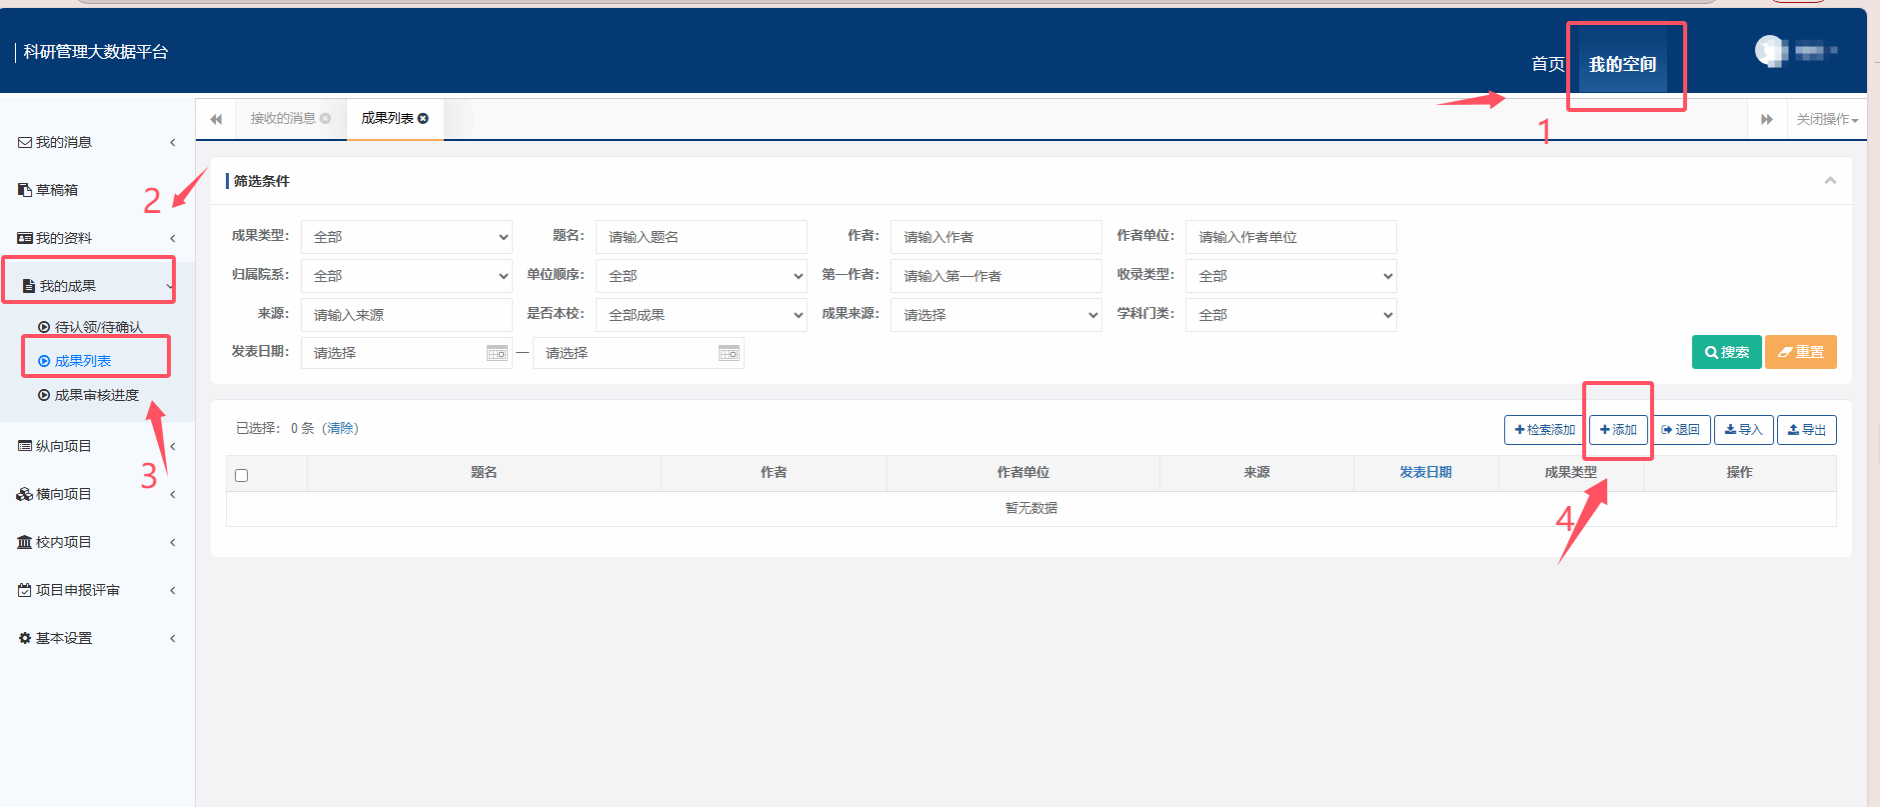1880x807 pixels.
Task: Toggle the select-all checkbox in the table header
Action: 241,475
